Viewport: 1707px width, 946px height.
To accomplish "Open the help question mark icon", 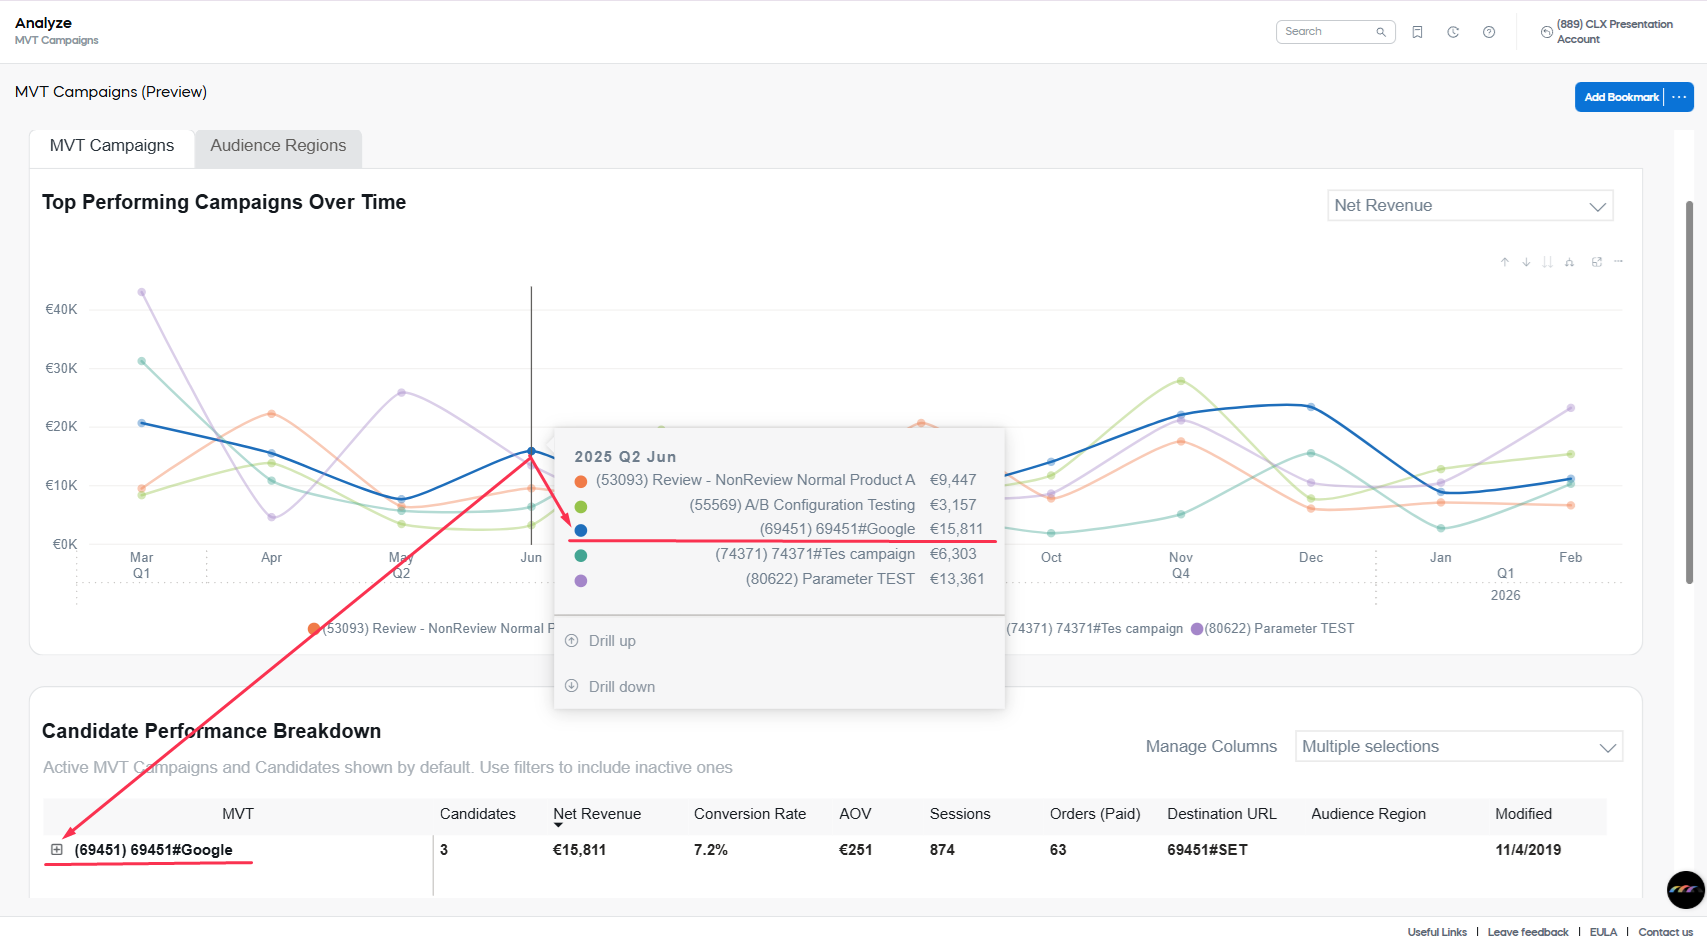I will click(1489, 32).
